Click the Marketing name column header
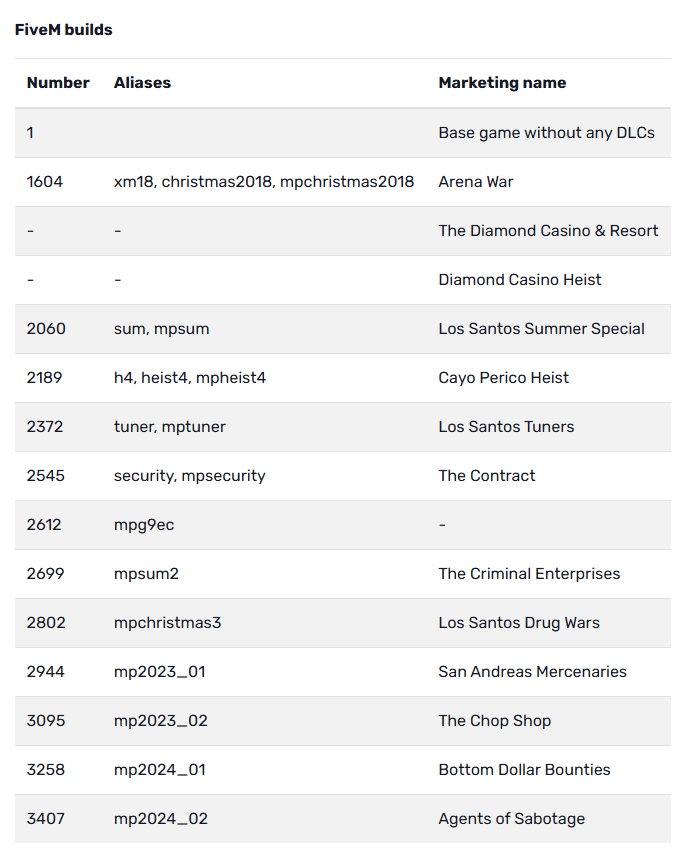 pyautogui.click(x=502, y=83)
